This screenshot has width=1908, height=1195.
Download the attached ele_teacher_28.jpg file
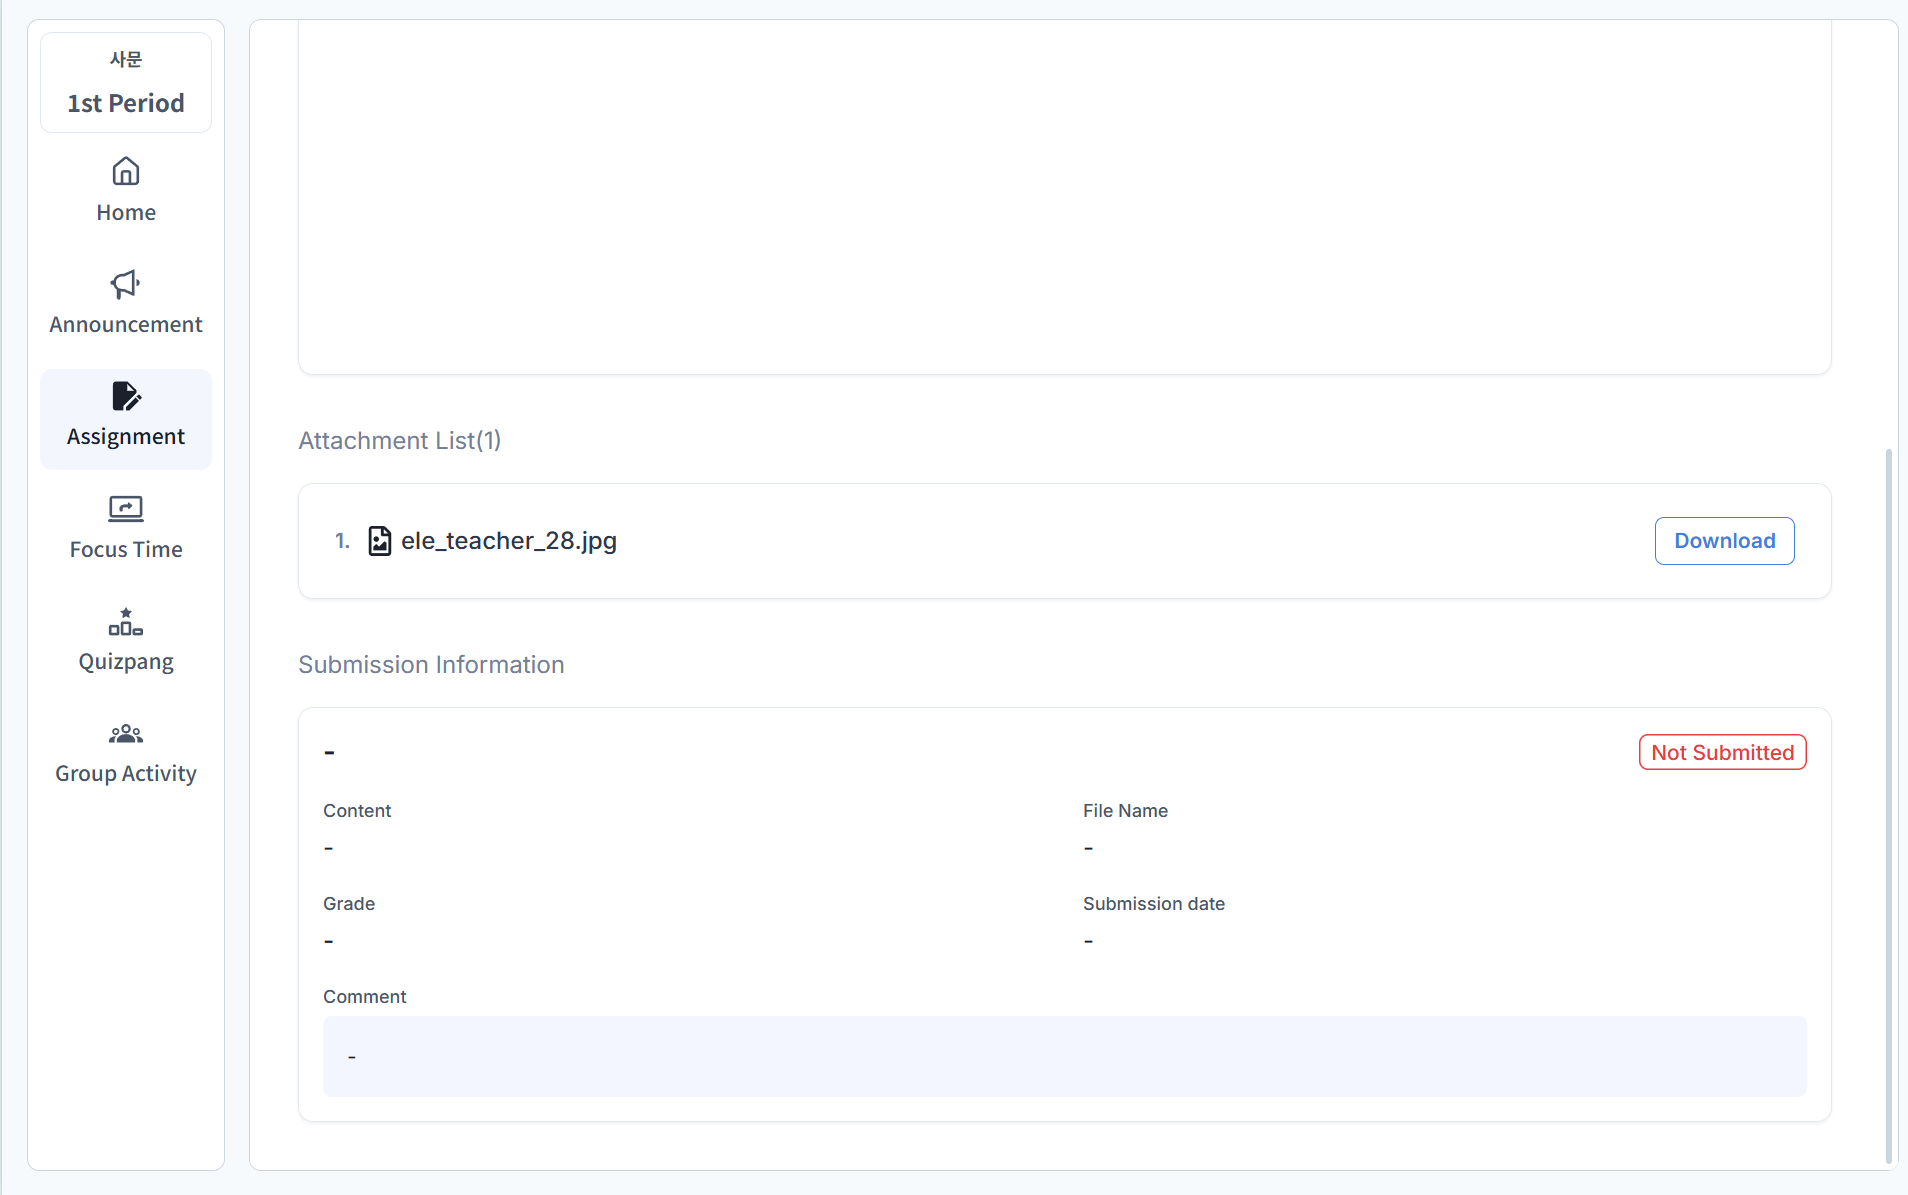pyautogui.click(x=1724, y=541)
